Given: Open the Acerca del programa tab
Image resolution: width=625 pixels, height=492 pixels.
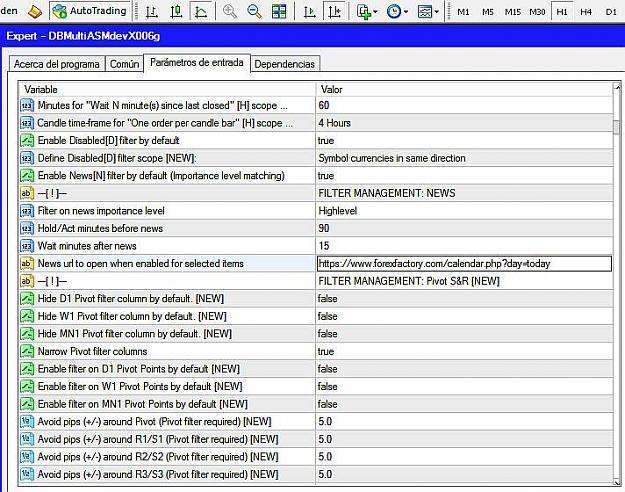Looking at the screenshot, I should pos(57,64).
